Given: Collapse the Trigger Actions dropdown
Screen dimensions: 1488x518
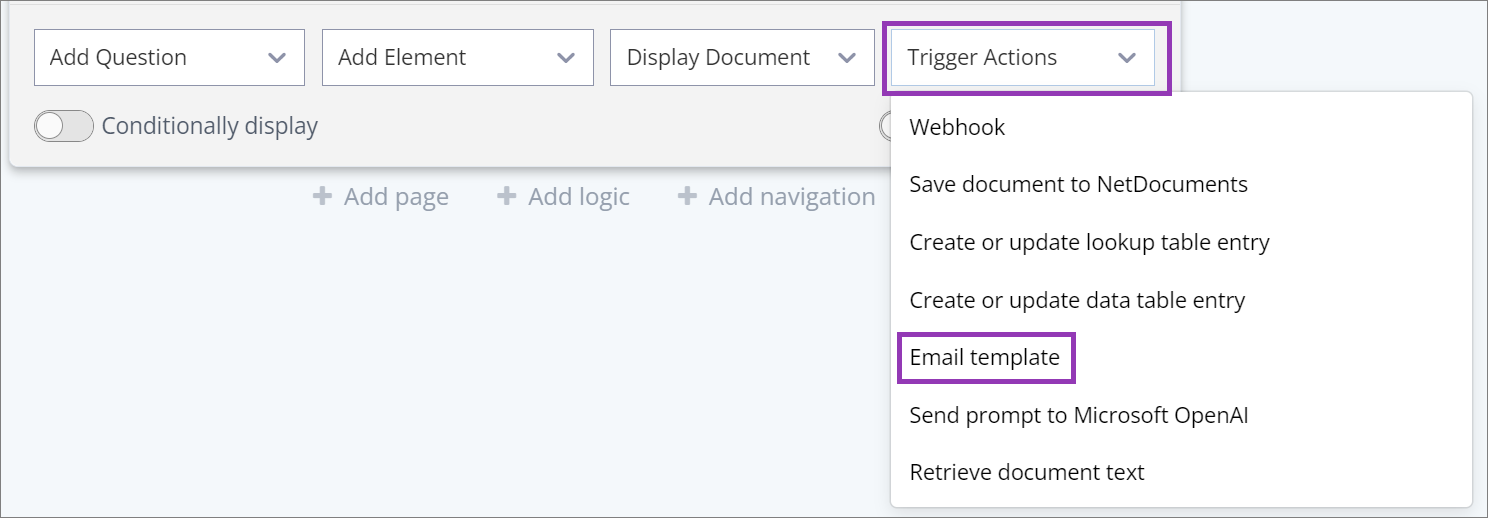Looking at the screenshot, I should tap(1023, 57).
